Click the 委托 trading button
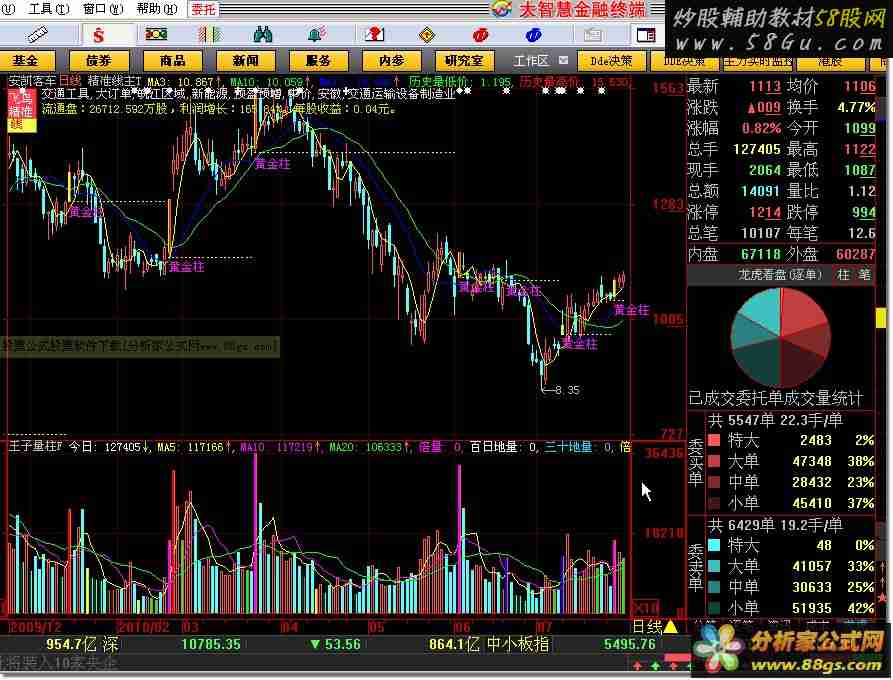893x680 pixels. (203, 9)
